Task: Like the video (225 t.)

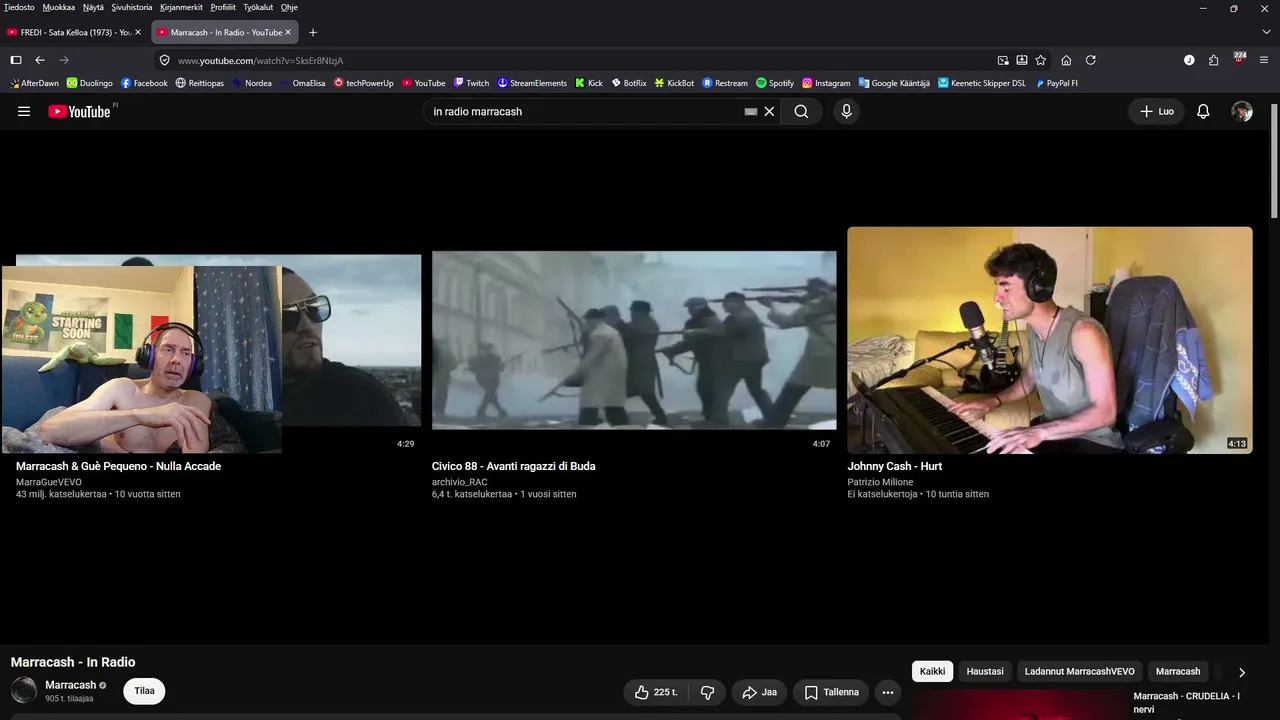Action: click(x=656, y=692)
